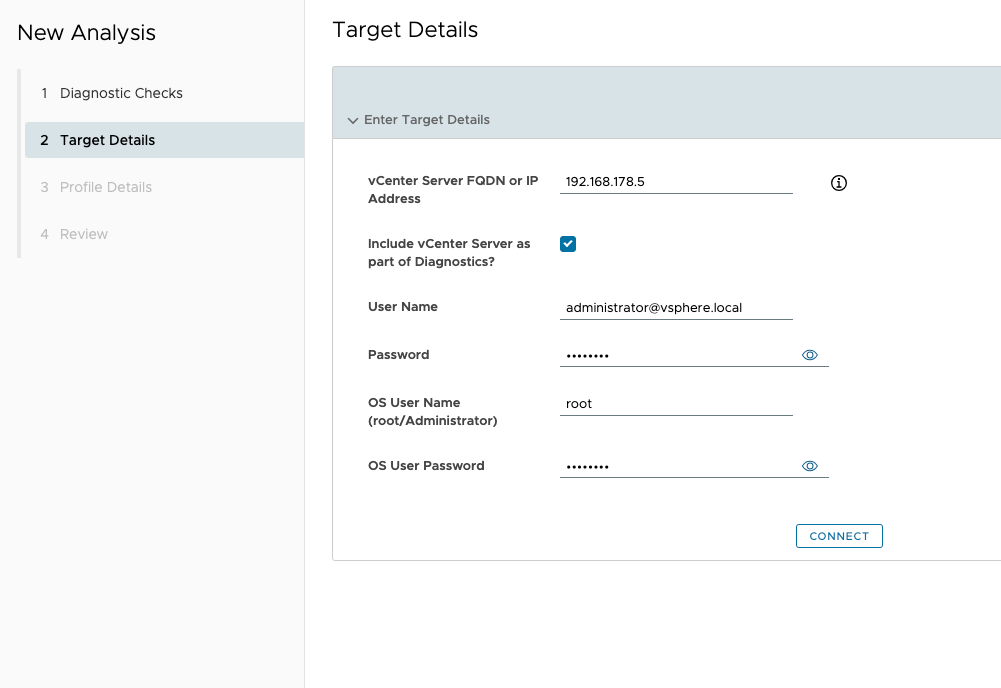Click the OS User Name (root/Administrator) label

(x=432, y=412)
